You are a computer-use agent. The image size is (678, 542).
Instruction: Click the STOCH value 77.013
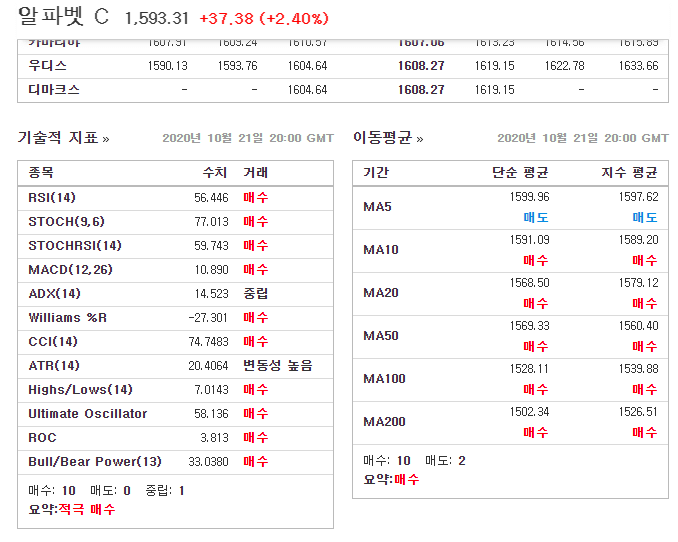[x=211, y=221]
